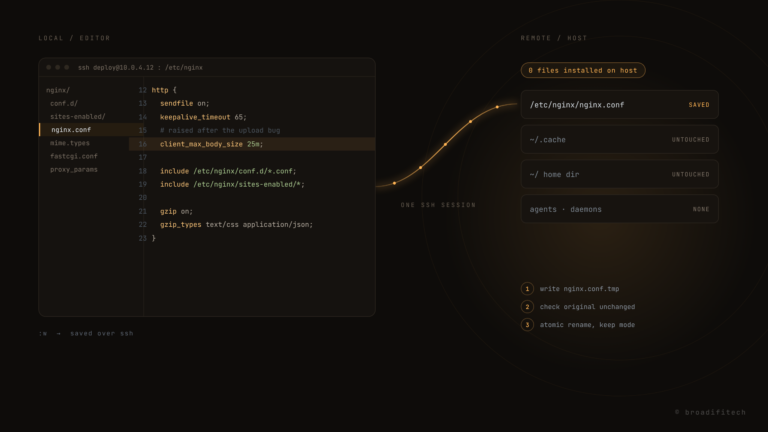The width and height of the screenshot is (768, 432).
Task: Click the 'sendfile on;' line
Action: [185, 103]
